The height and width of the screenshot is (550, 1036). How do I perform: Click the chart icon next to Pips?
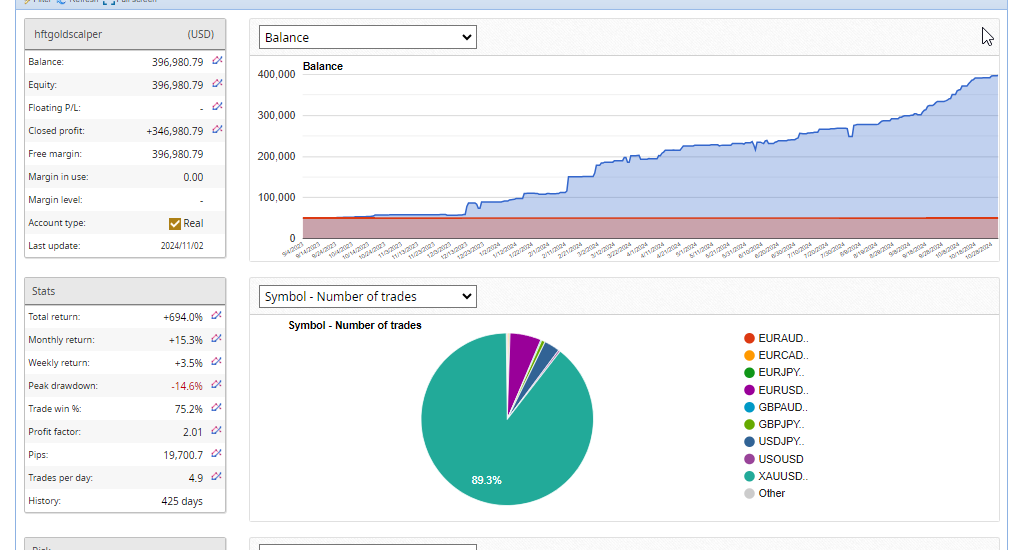tap(217, 455)
